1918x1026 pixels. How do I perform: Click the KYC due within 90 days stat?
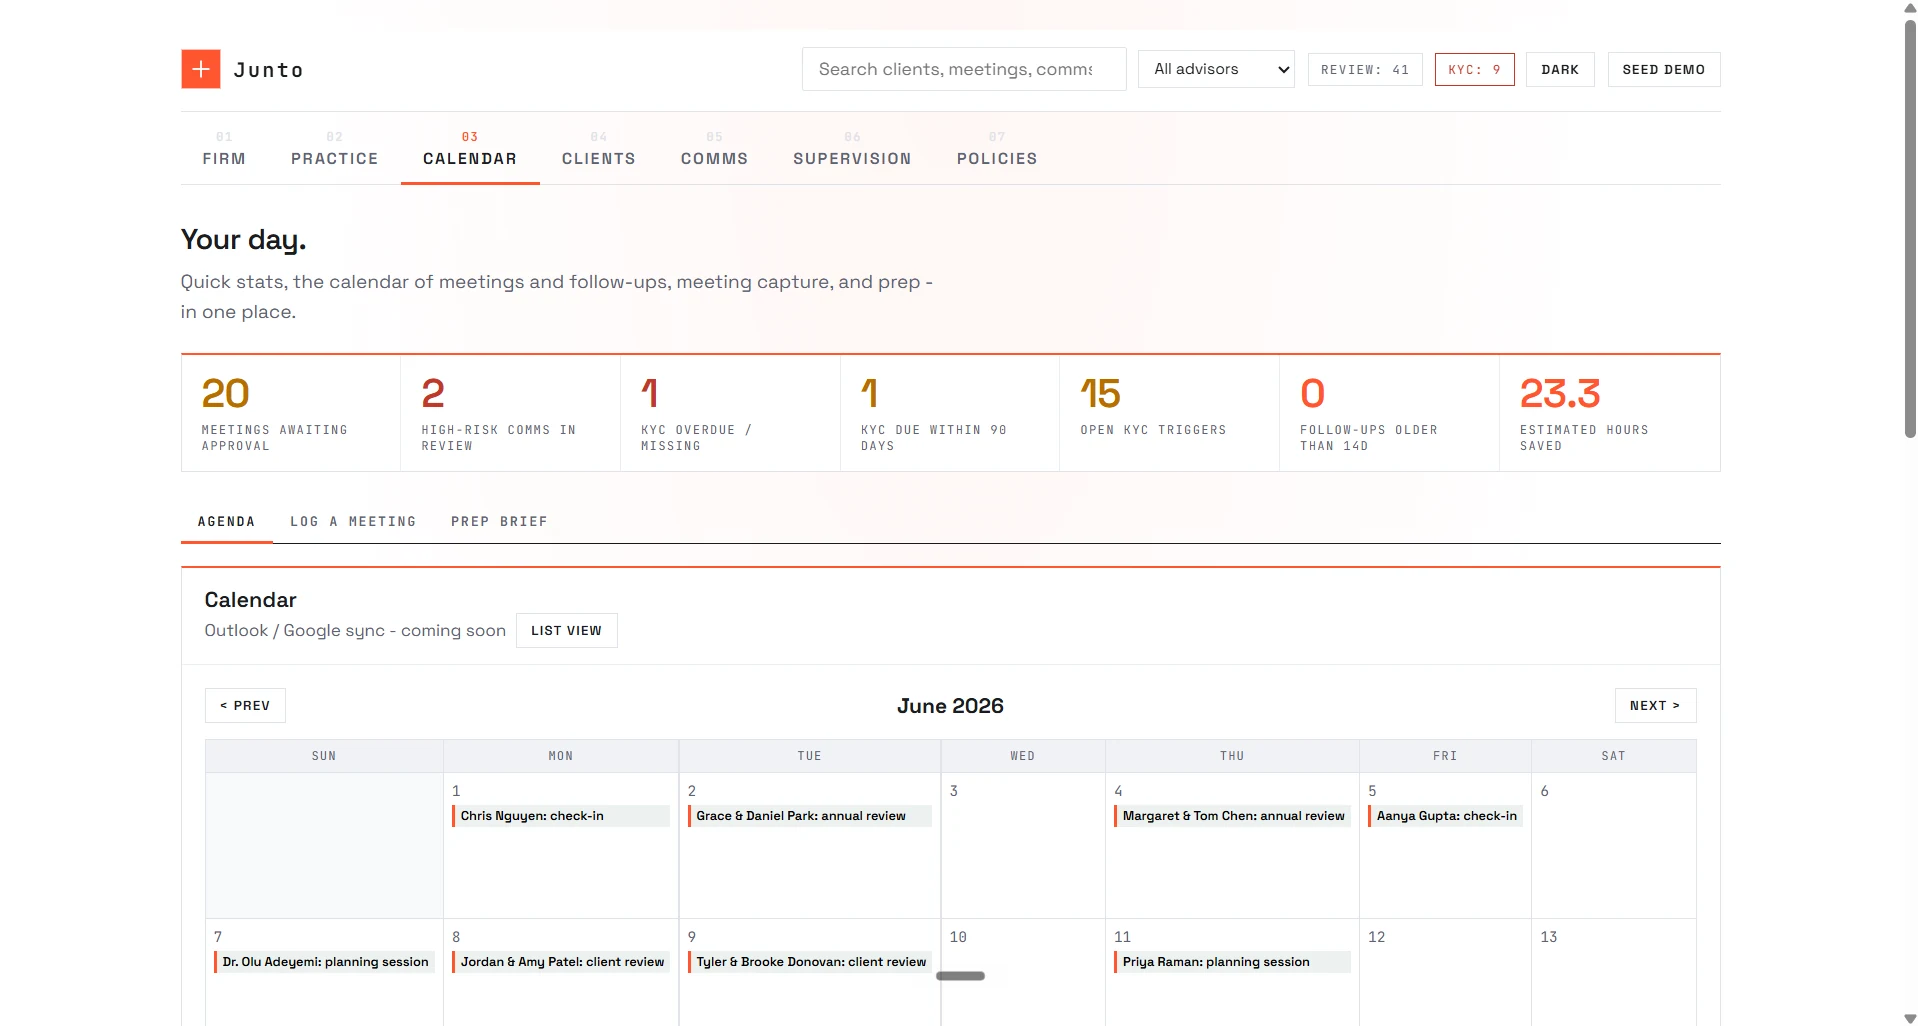point(950,413)
